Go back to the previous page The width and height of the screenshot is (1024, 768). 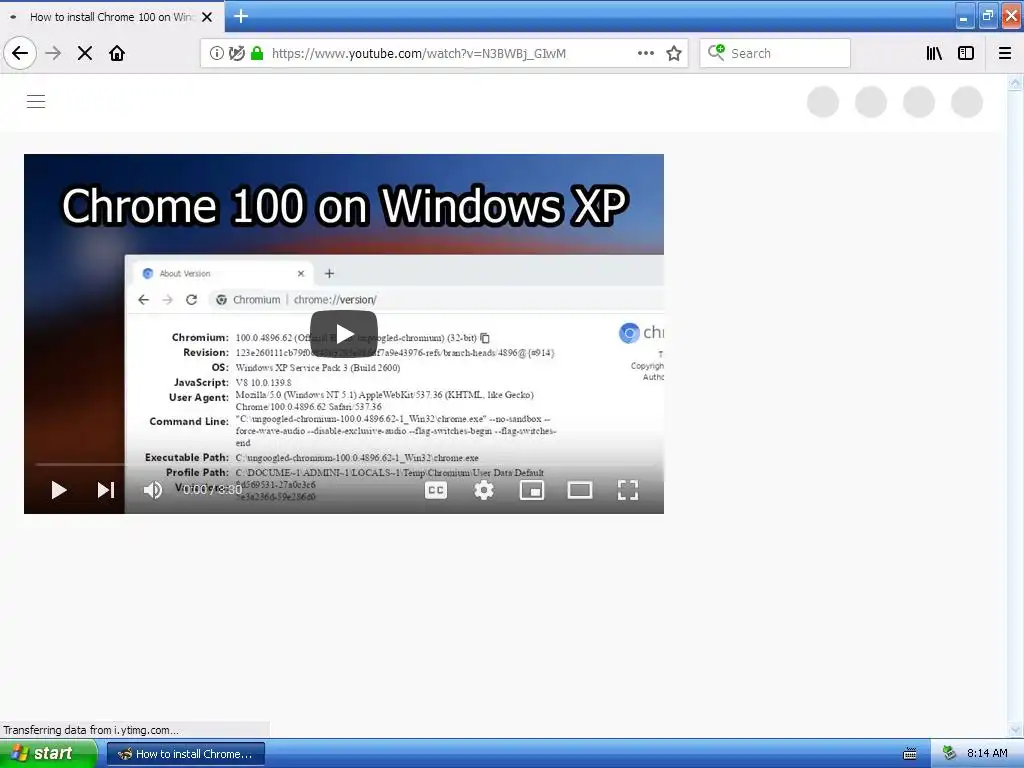[x=20, y=53]
